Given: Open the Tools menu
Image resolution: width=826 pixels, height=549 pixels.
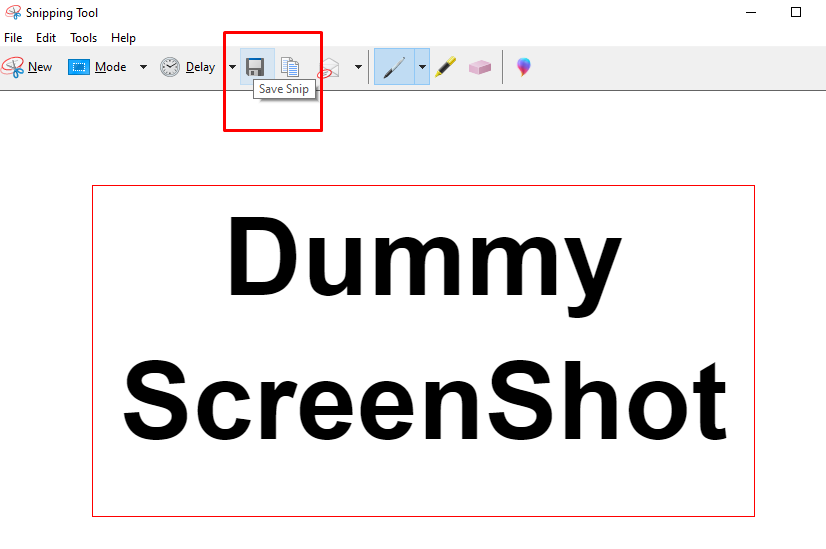Looking at the screenshot, I should pyautogui.click(x=84, y=38).
